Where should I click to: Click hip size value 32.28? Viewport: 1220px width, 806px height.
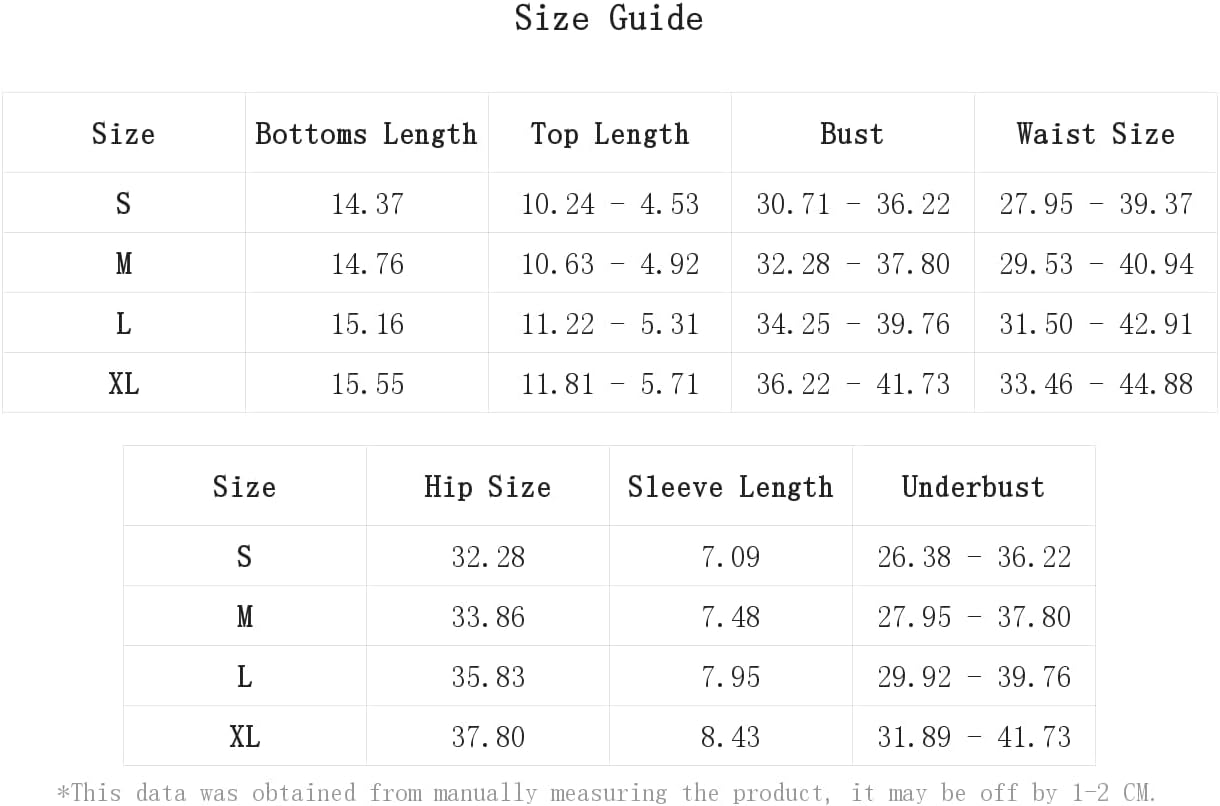[487, 557]
